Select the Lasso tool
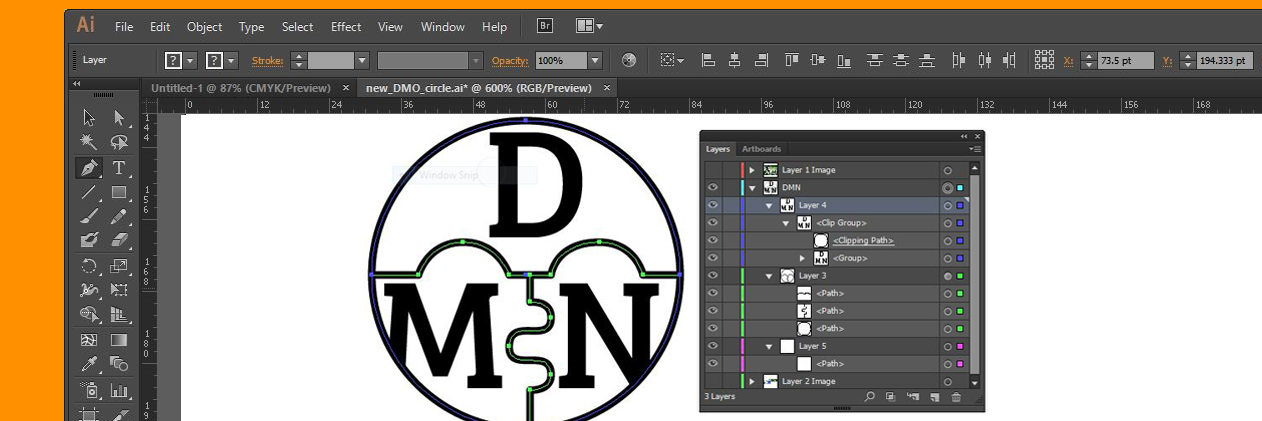This screenshot has width=1262, height=421. (x=119, y=143)
